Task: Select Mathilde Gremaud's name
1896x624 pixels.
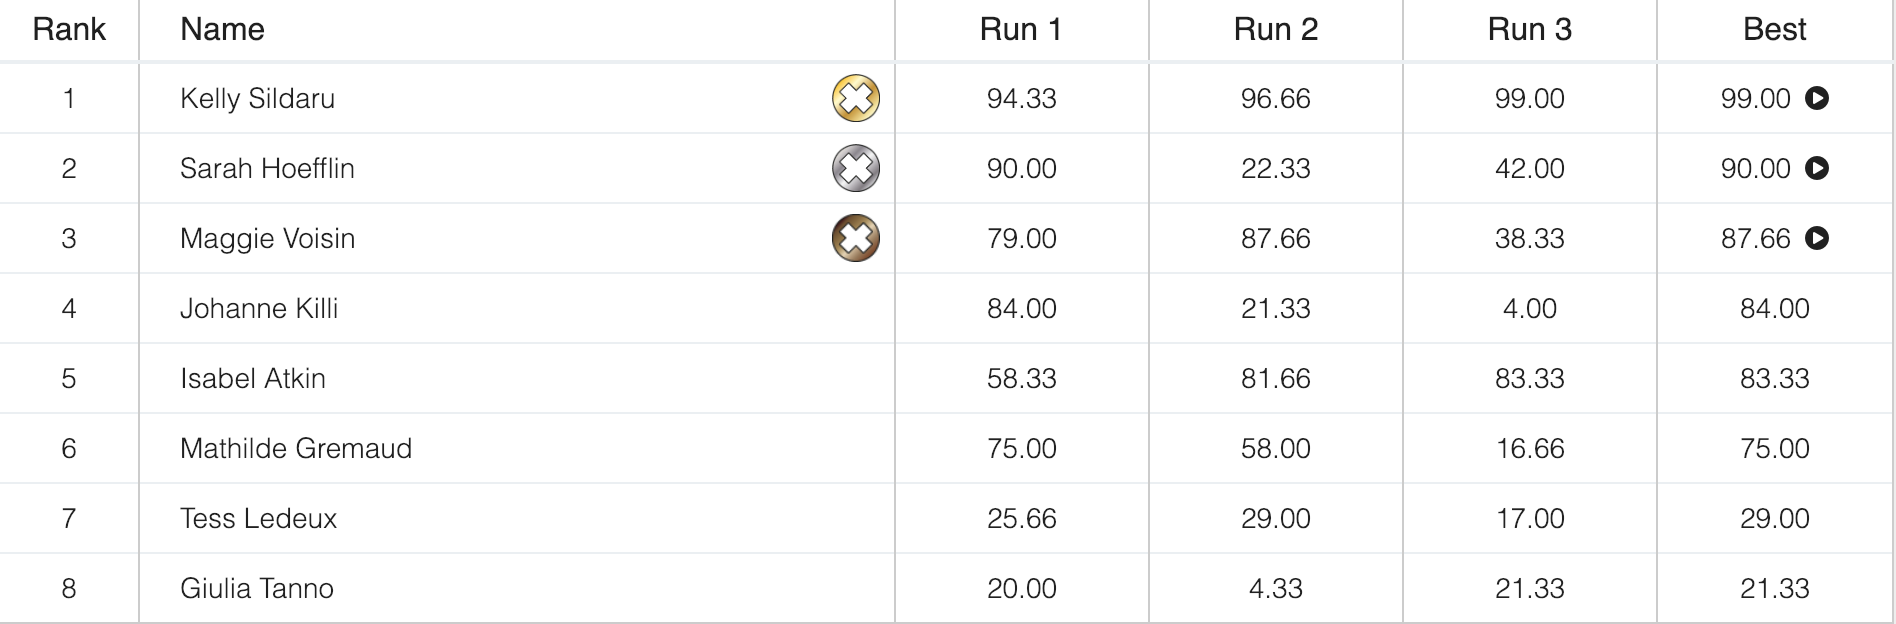Action: tap(295, 448)
